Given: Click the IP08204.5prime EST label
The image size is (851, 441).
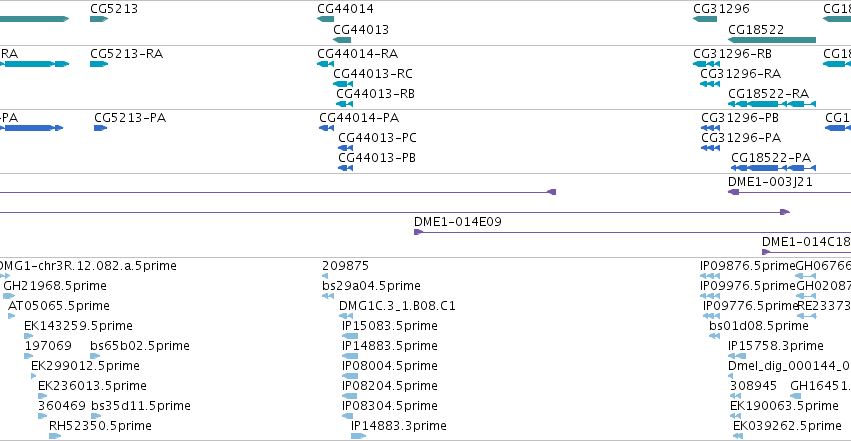Looking at the screenshot, I should coord(390,386).
